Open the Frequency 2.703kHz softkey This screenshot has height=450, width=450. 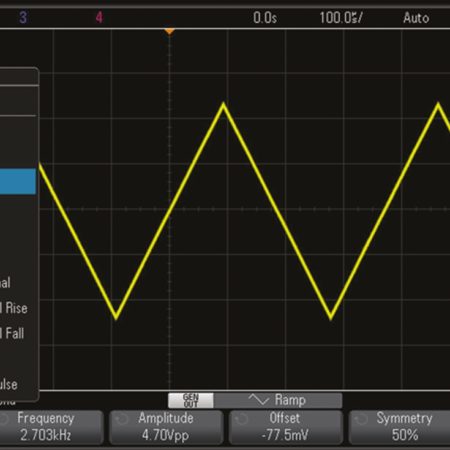coord(51,427)
